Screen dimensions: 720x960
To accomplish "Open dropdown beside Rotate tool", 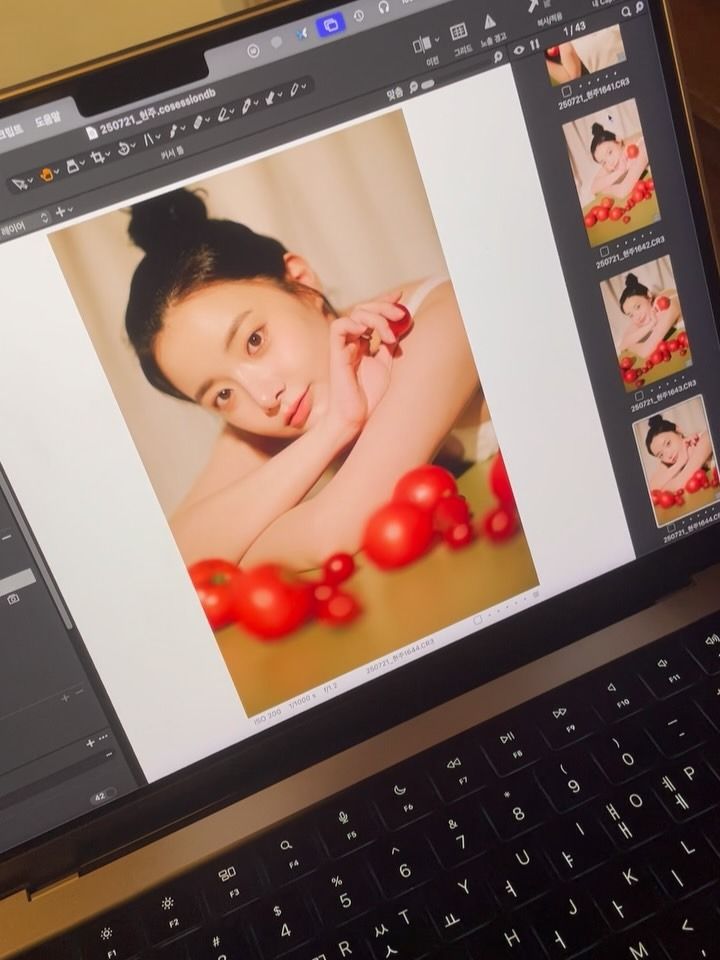I will tap(134, 146).
